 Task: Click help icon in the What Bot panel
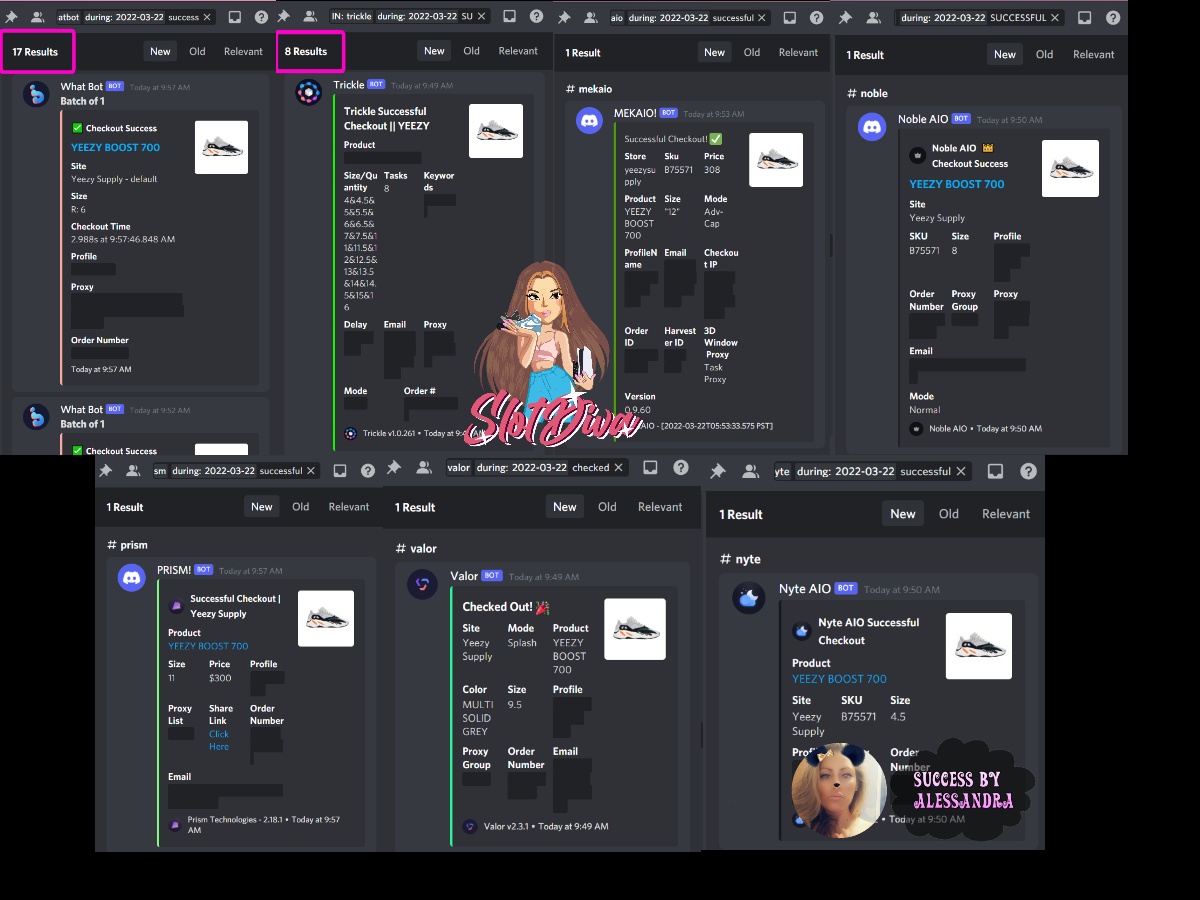pos(261,17)
